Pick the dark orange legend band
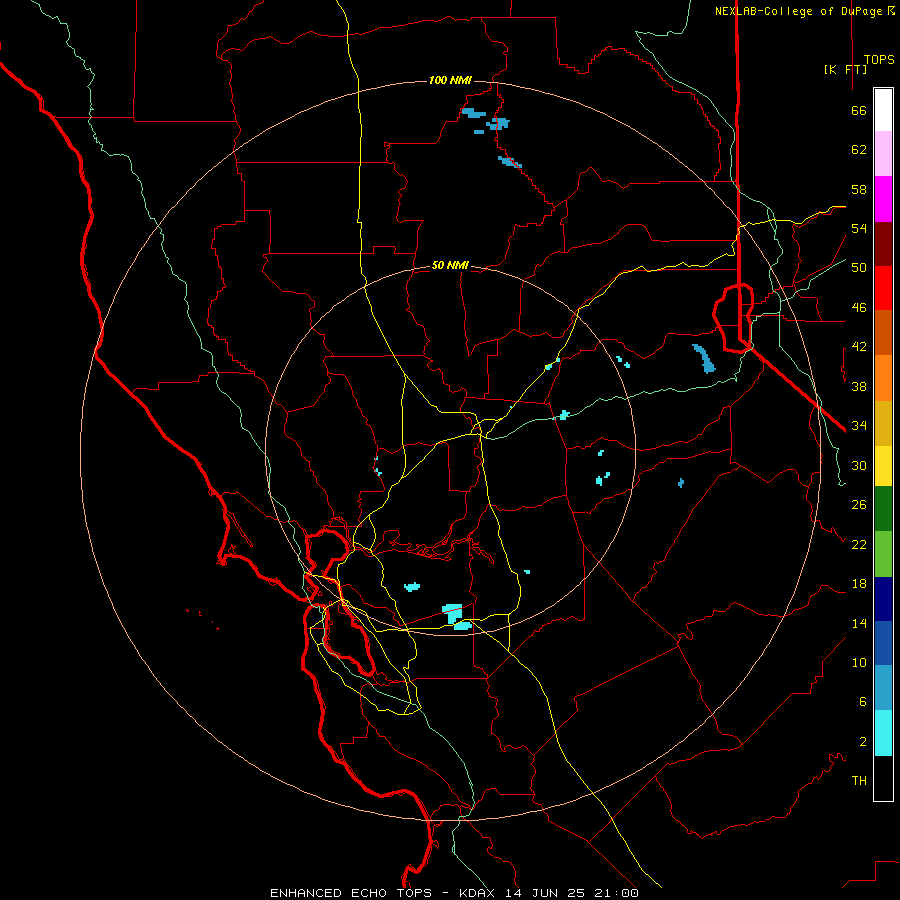 (x=883, y=332)
